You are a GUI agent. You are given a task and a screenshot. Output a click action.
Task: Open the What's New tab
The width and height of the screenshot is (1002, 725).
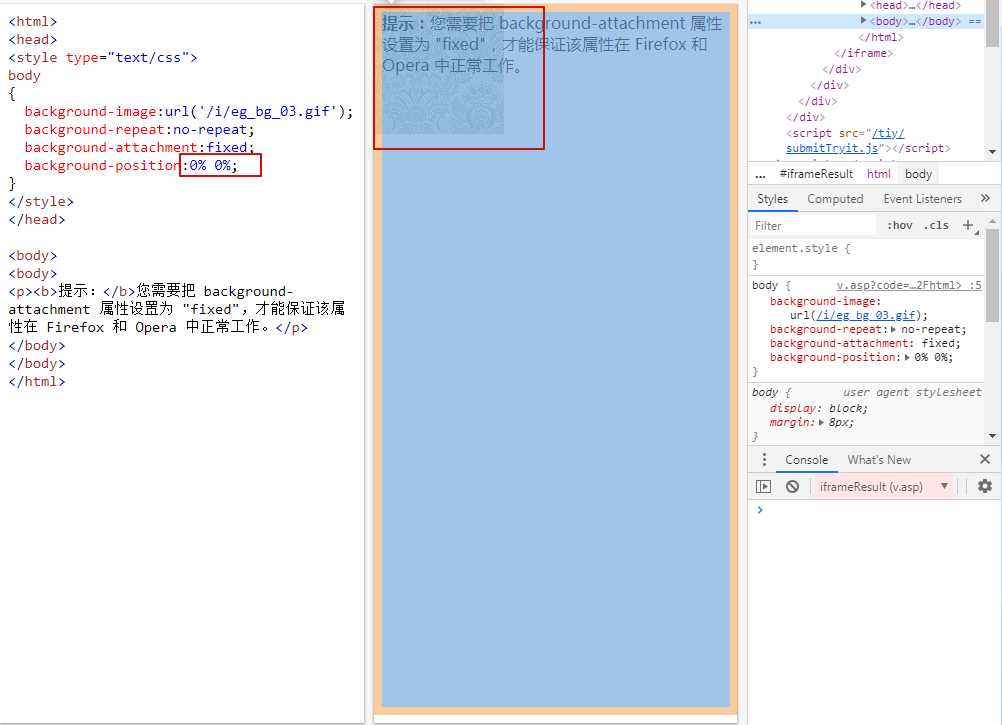[879, 460]
